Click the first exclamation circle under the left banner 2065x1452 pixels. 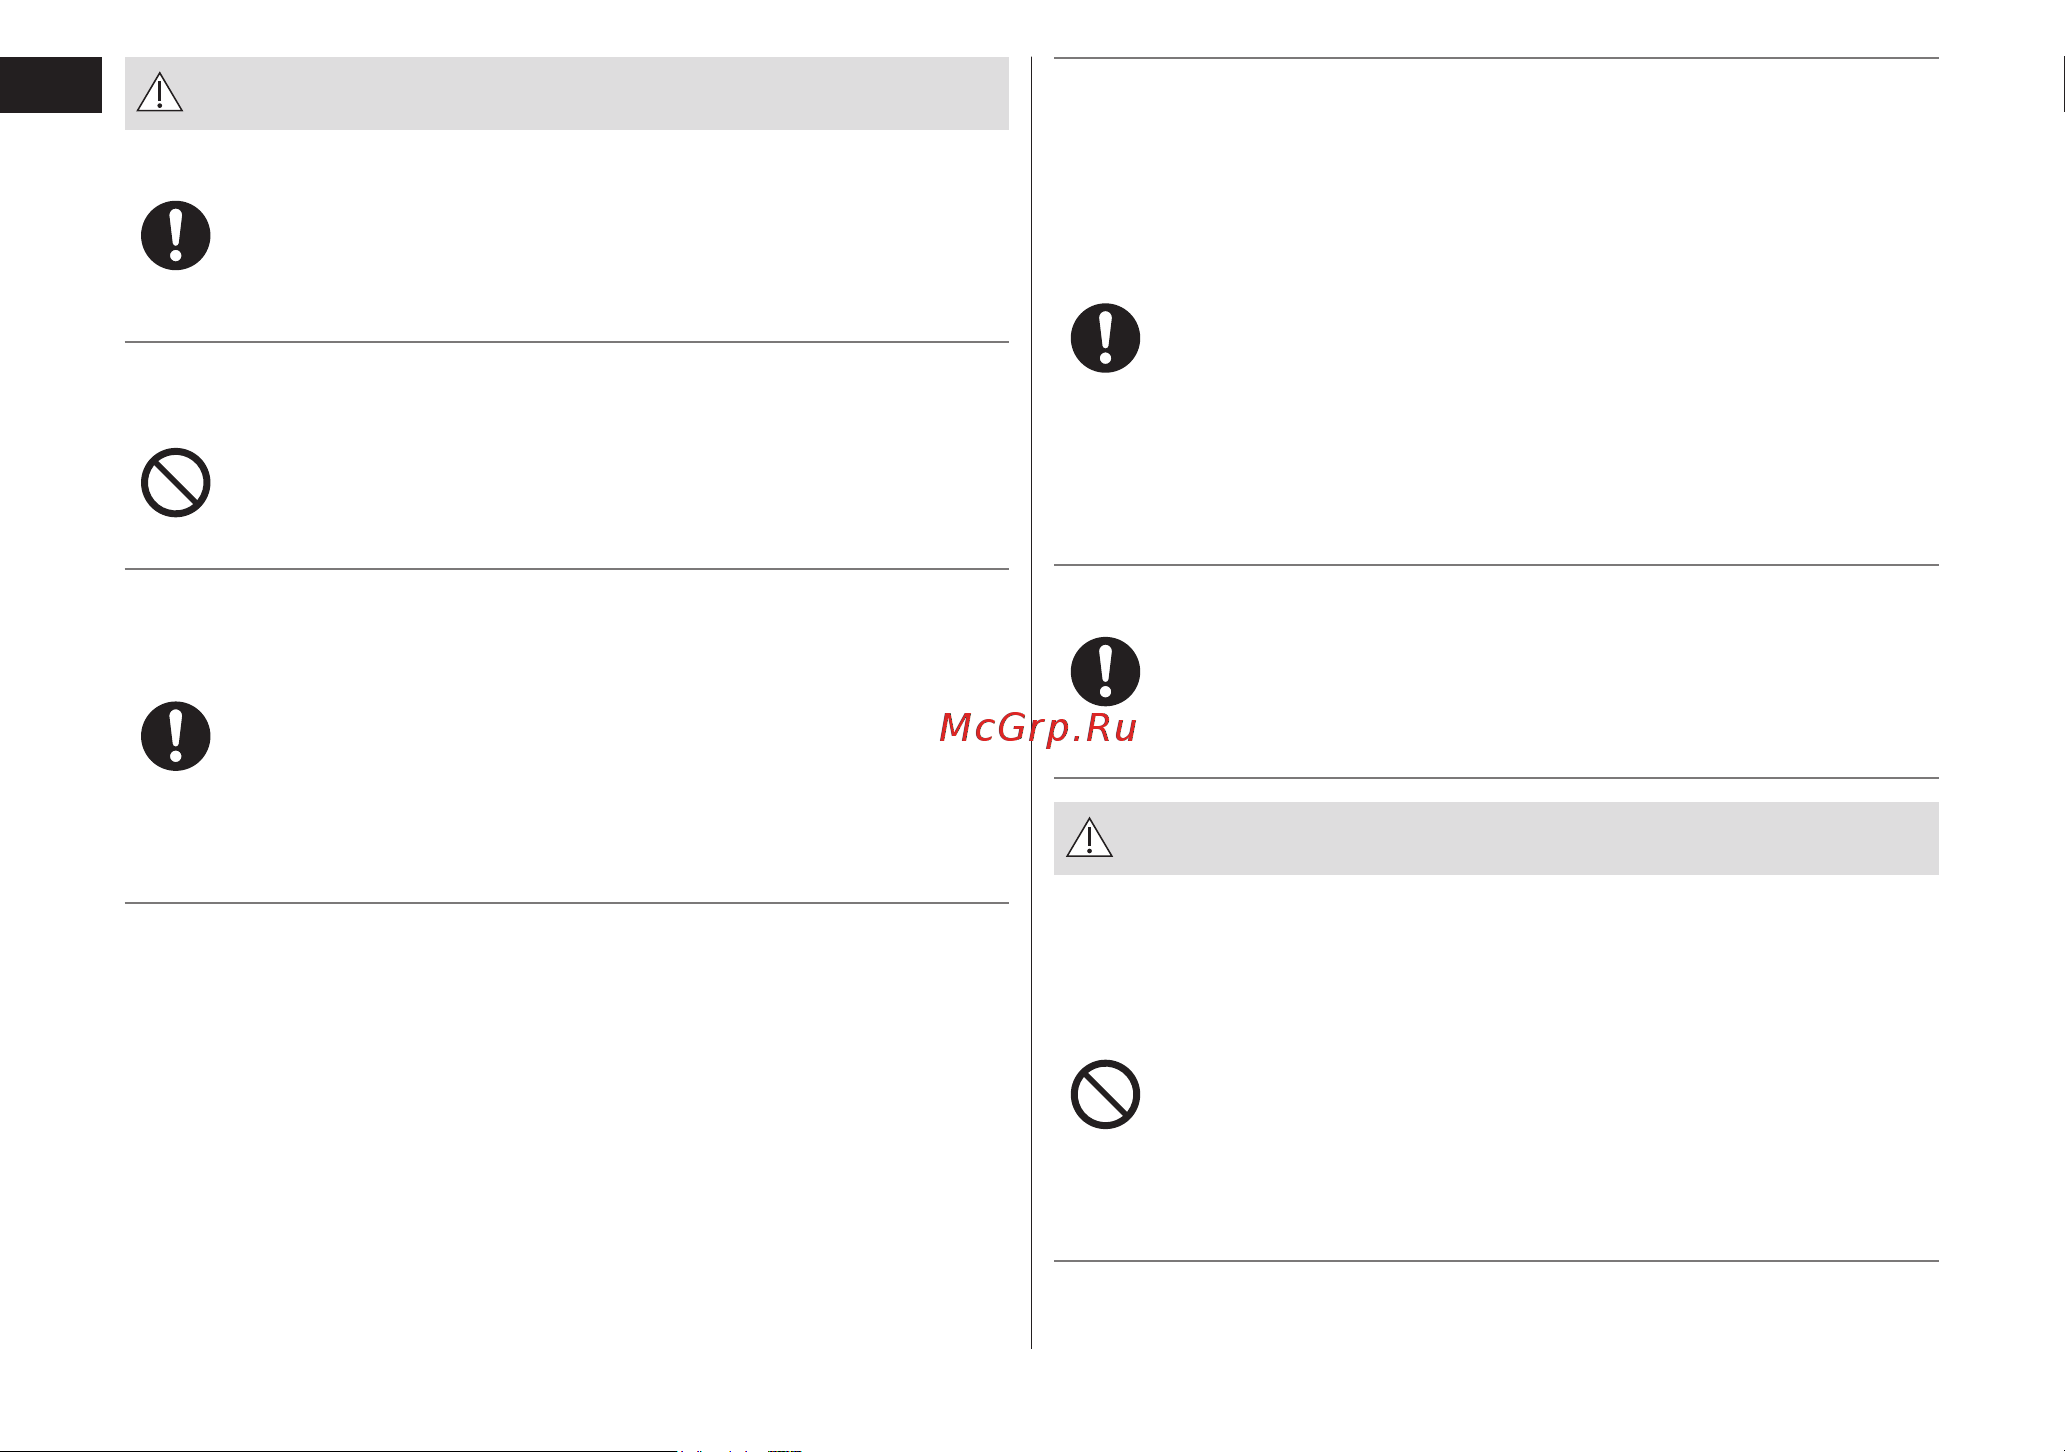pos(176,236)
